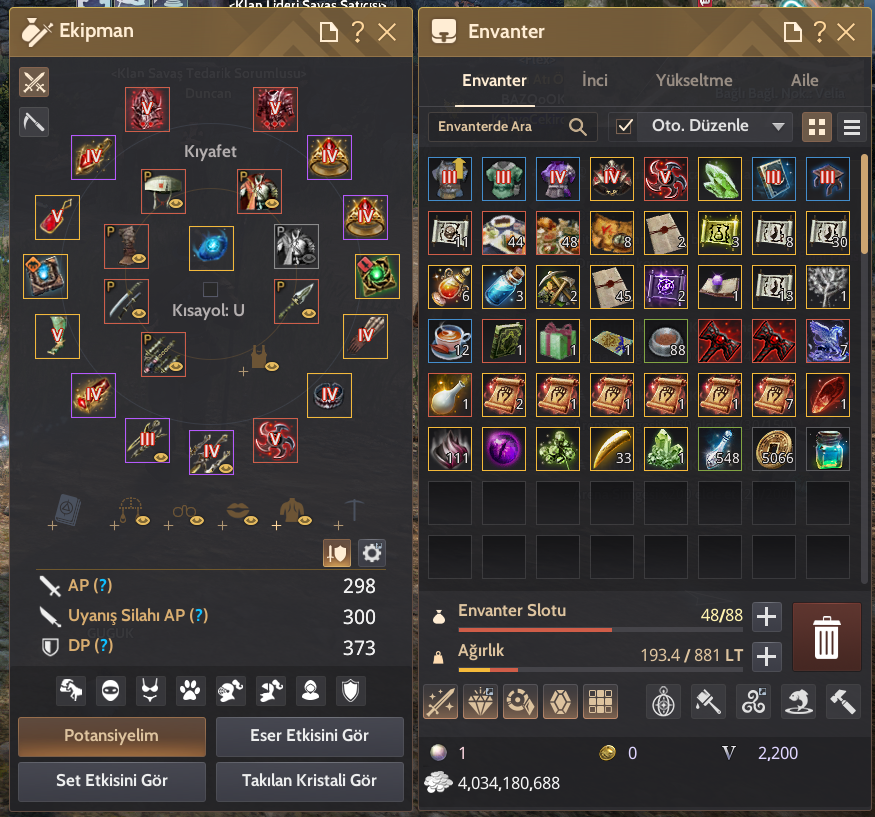Click the paw pet visibility icon
875x817 pixels.
[x=190, y=691]
